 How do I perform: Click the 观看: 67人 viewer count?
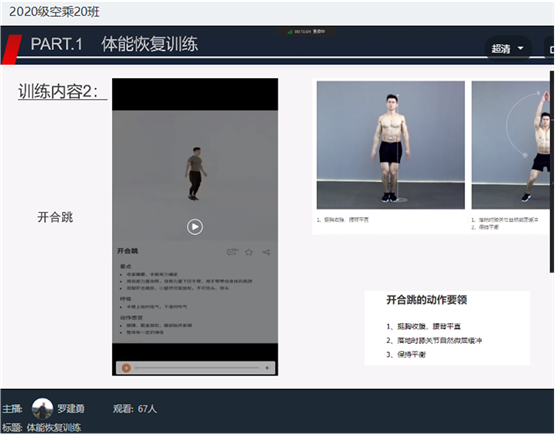click(135, 409)
